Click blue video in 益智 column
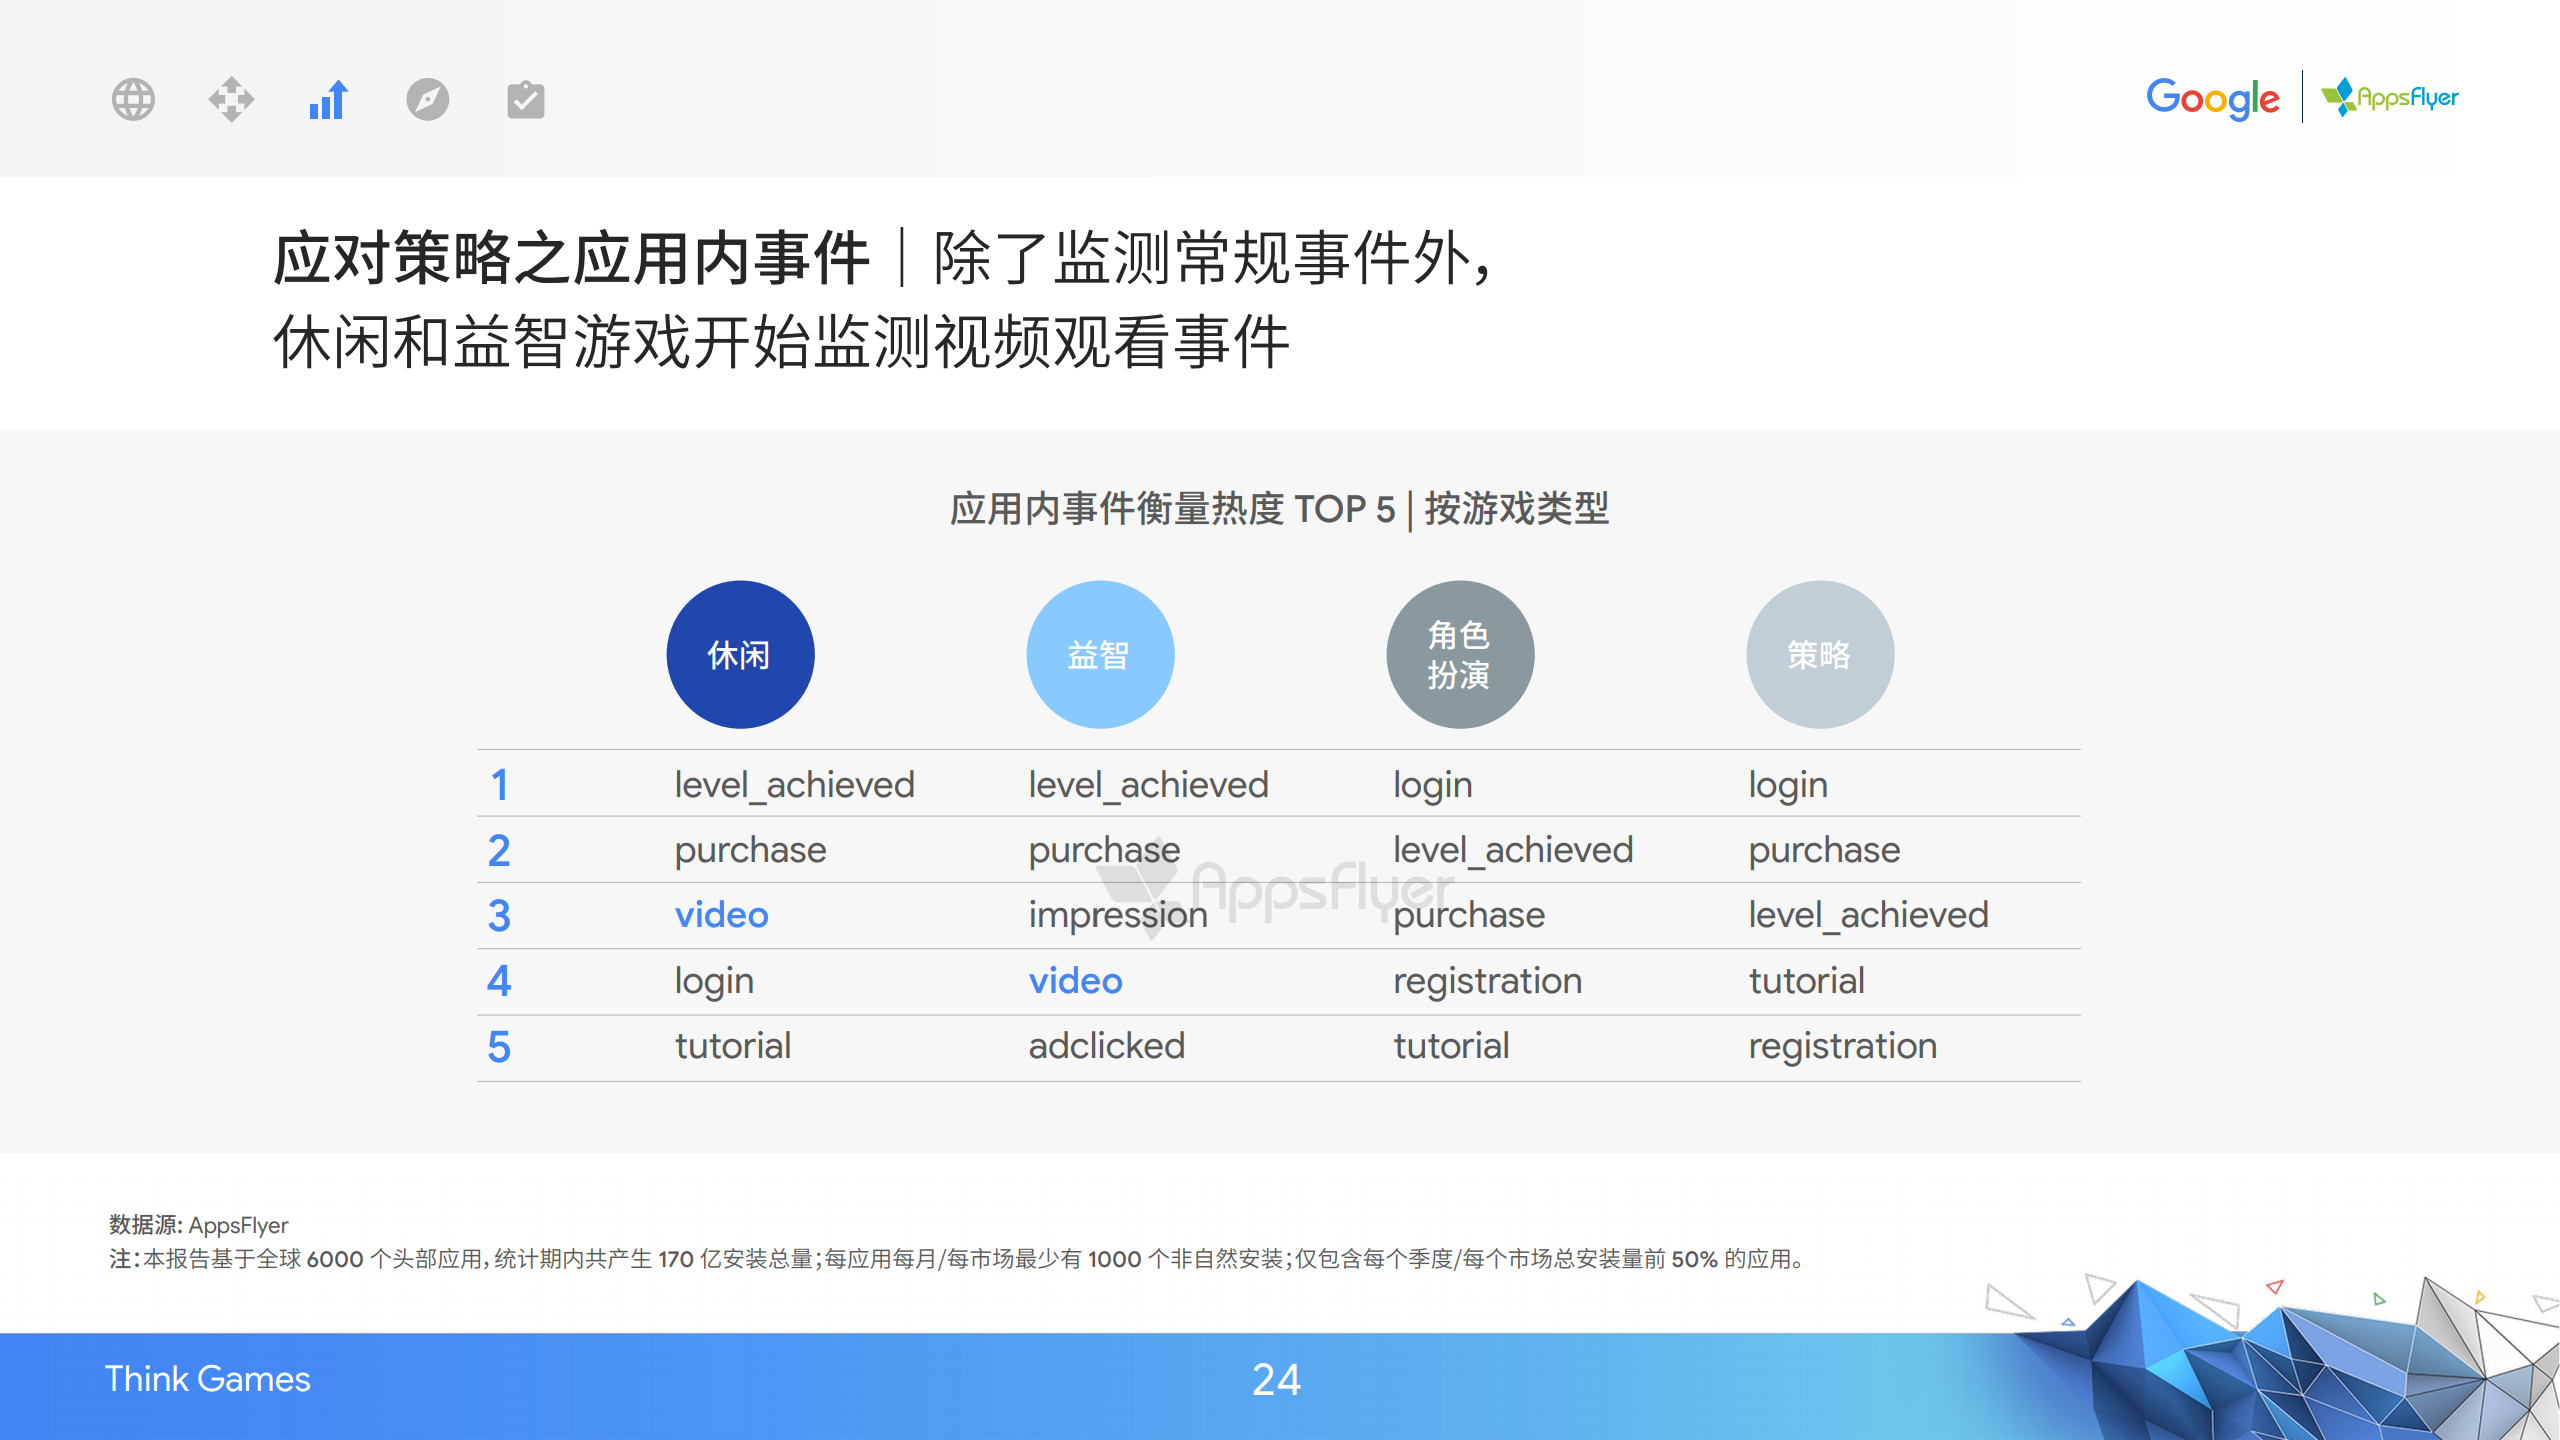The height and width of the screenshot is (1440, 2560). click(x=1075, y=981)
